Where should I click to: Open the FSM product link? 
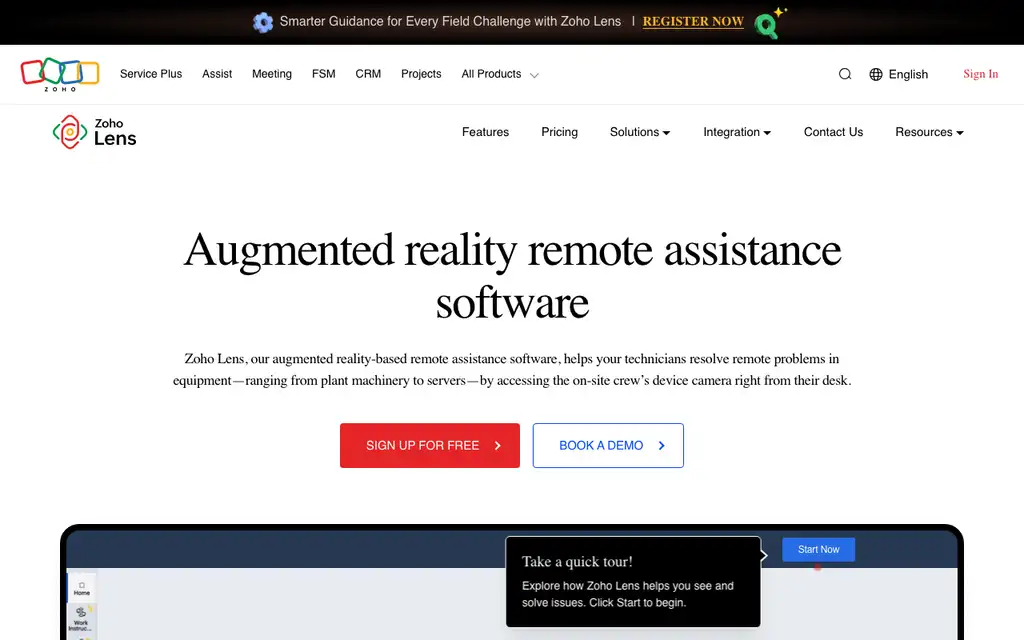[323, 74]
